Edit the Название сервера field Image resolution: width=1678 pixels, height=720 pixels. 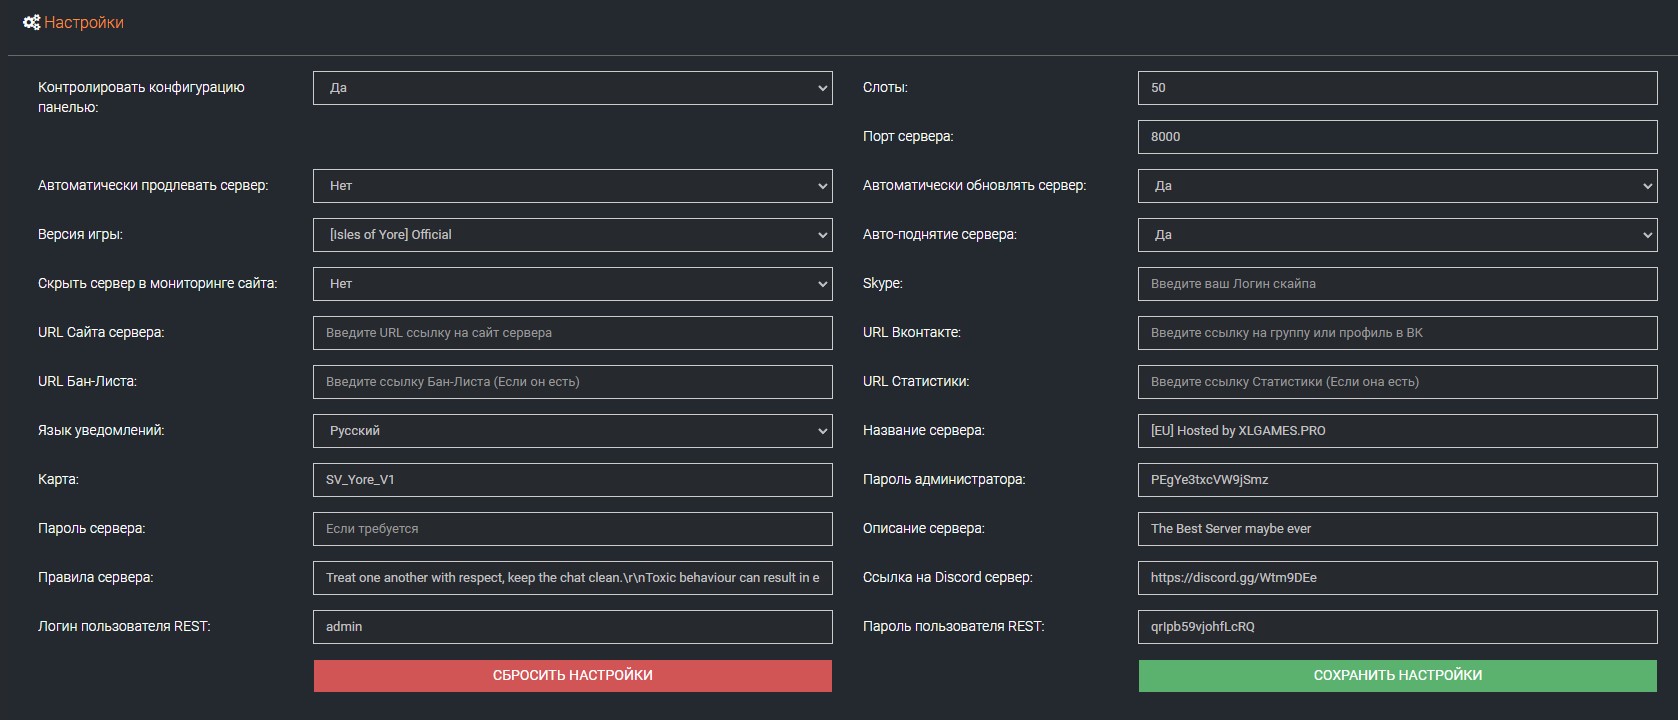click(1397, 431)
